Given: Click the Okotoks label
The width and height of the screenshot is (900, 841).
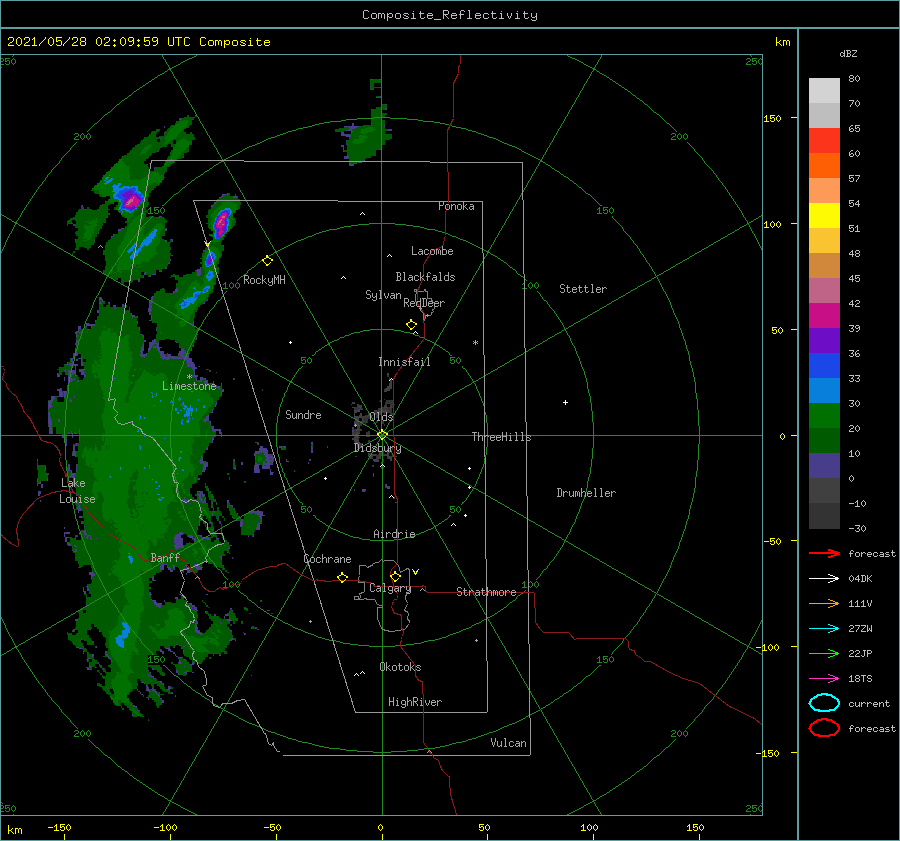Looking at the screenshot, I should point(400,667).
